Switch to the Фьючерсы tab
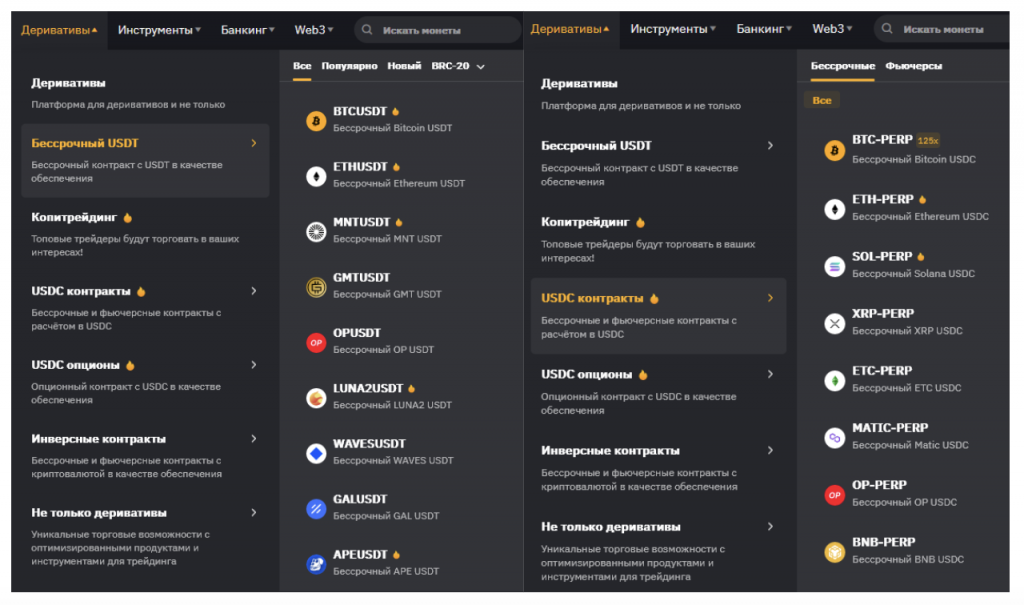 (x=914, y=66)
